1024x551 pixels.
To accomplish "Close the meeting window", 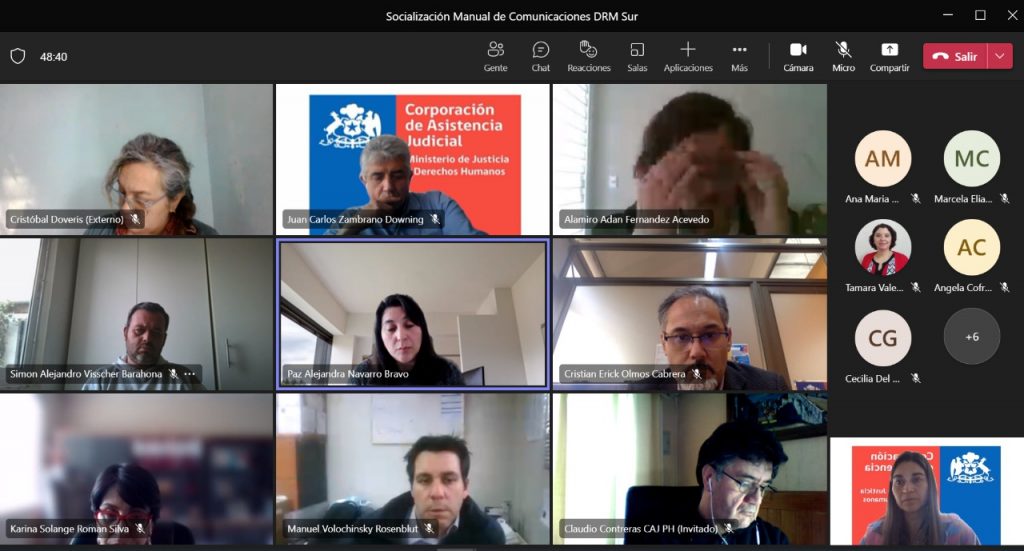I will [1012, 15].
